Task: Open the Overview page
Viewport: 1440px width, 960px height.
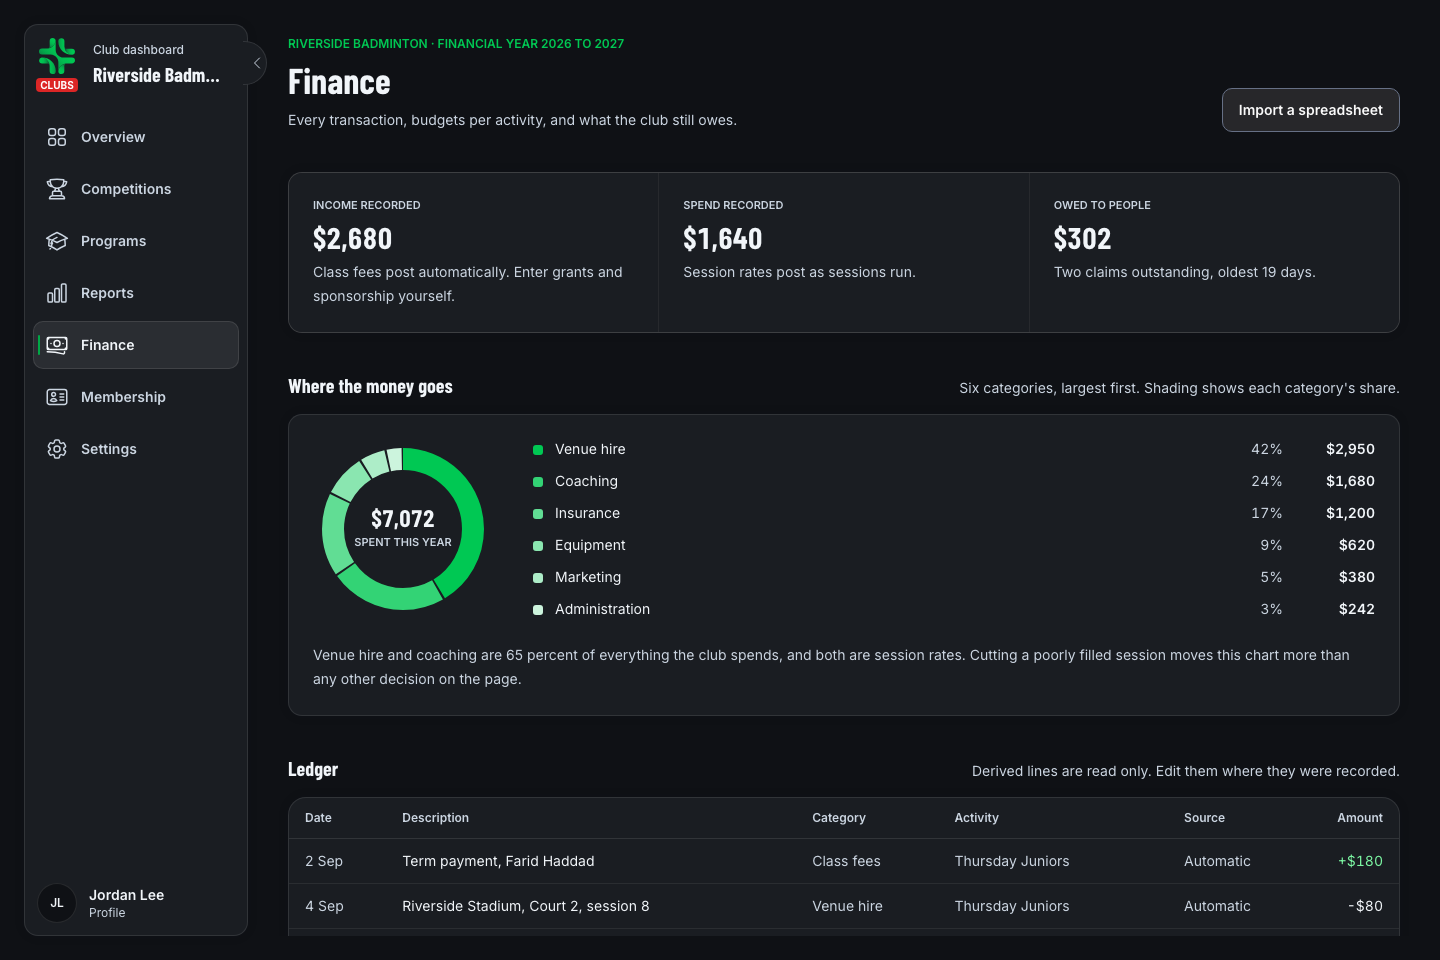Action: (x=136, y=137)
